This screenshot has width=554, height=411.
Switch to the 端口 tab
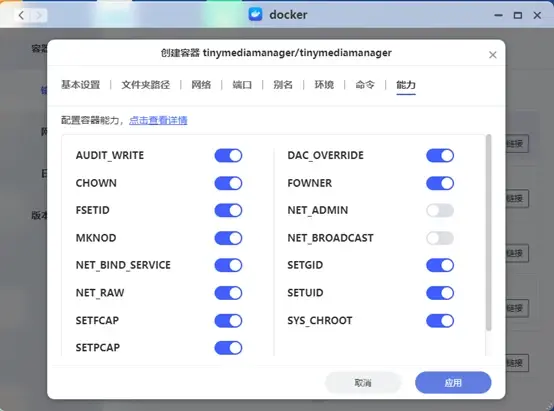coord(242,85)
